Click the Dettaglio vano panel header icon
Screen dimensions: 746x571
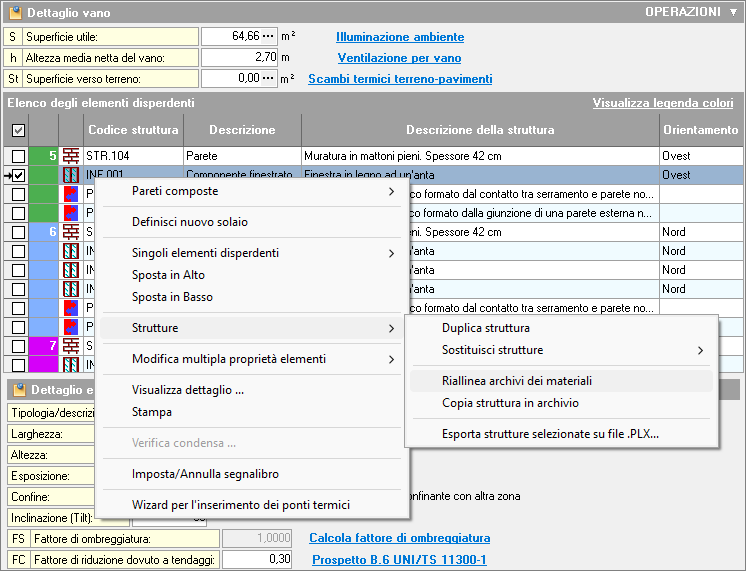14,13
